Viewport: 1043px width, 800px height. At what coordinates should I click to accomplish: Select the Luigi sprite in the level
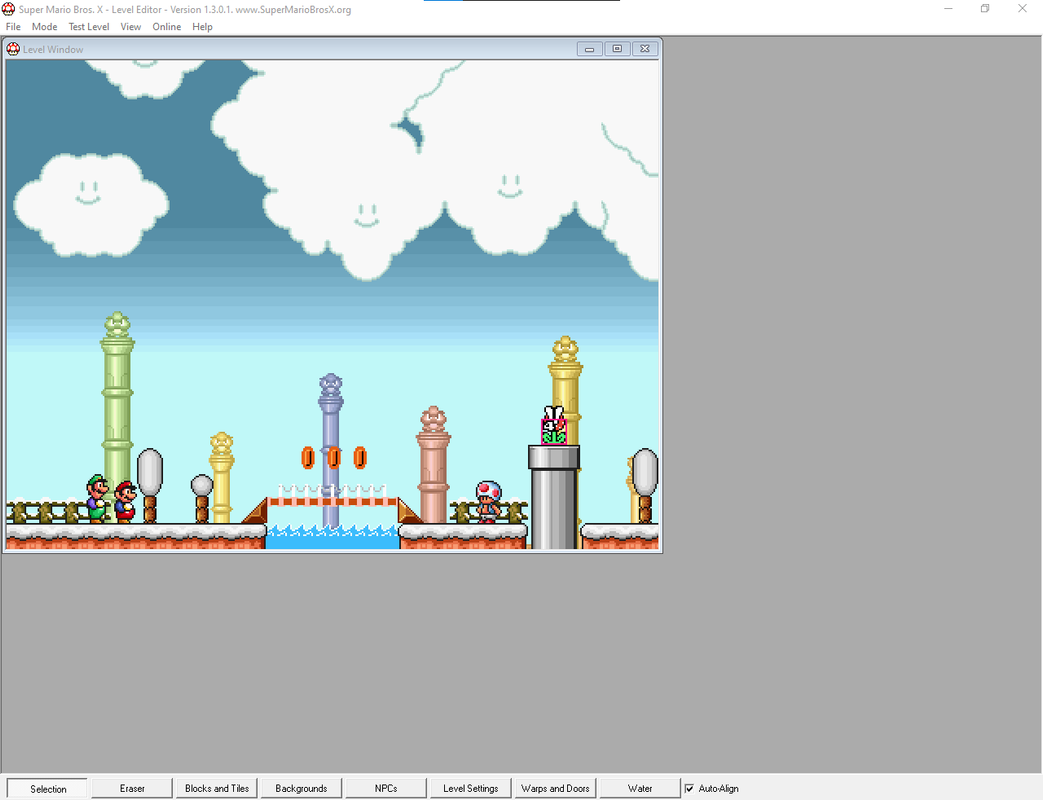pyautogui.click(x=97, y=498)
